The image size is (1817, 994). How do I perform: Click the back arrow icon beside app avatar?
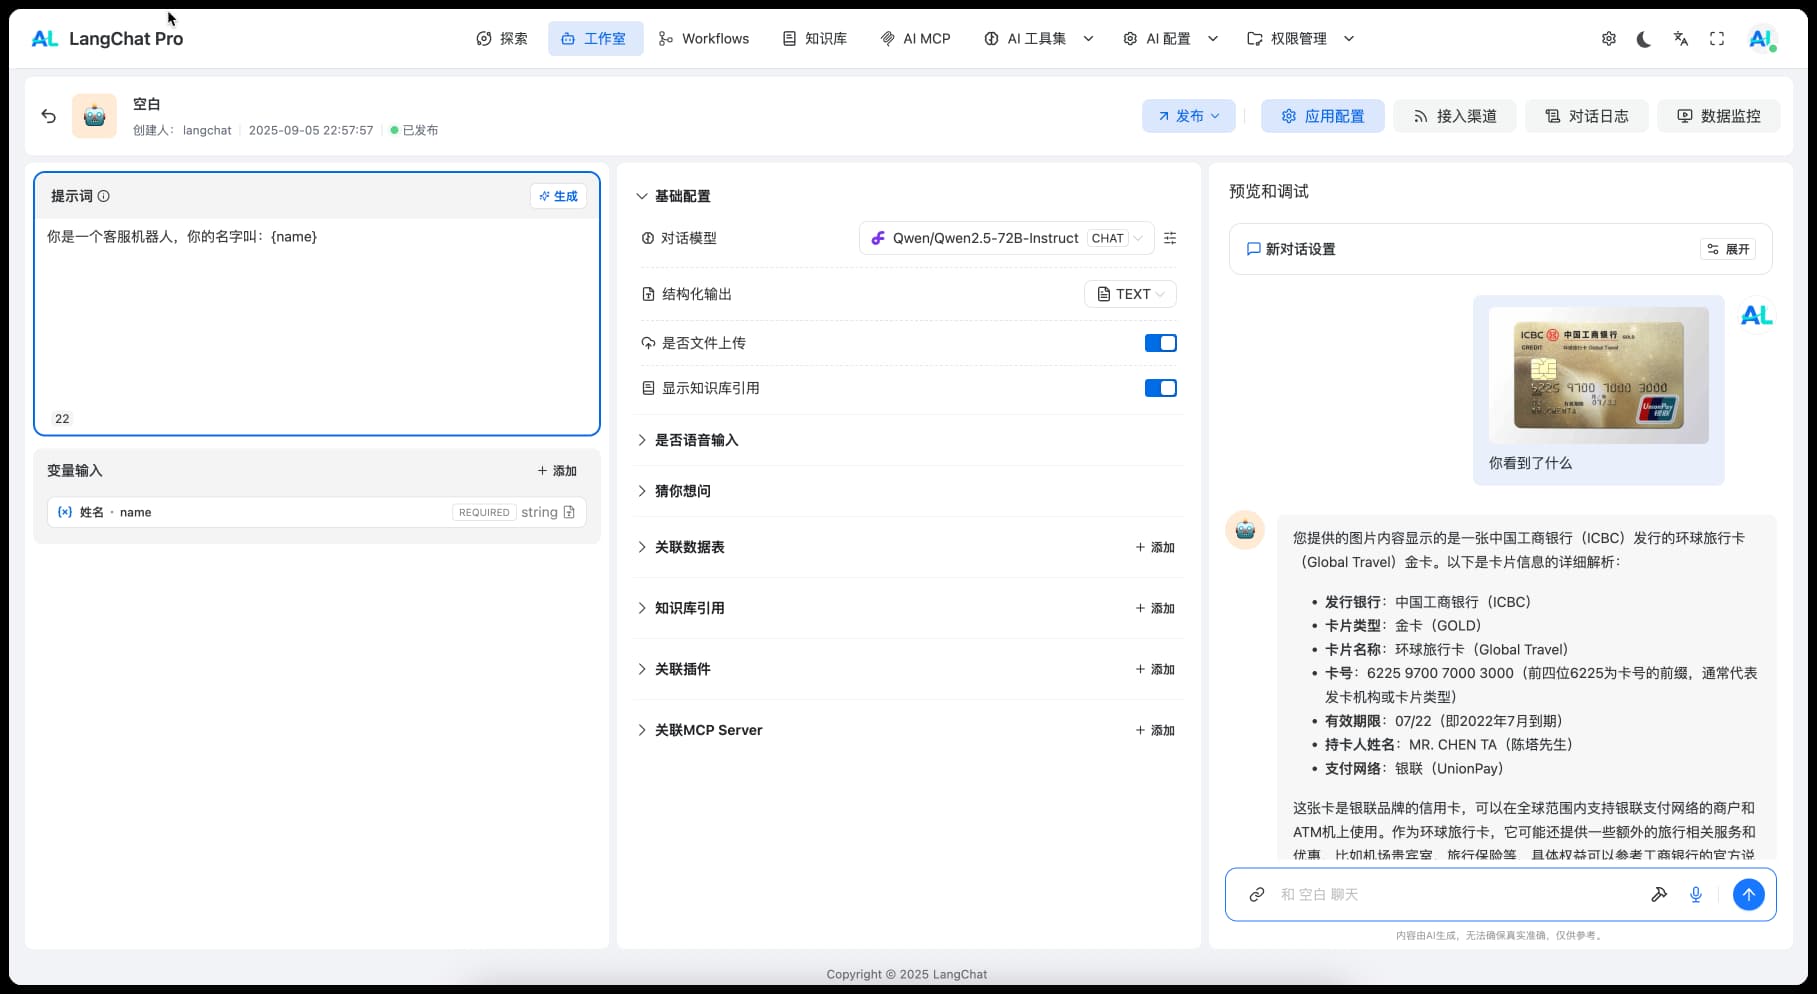pos(48,116)
